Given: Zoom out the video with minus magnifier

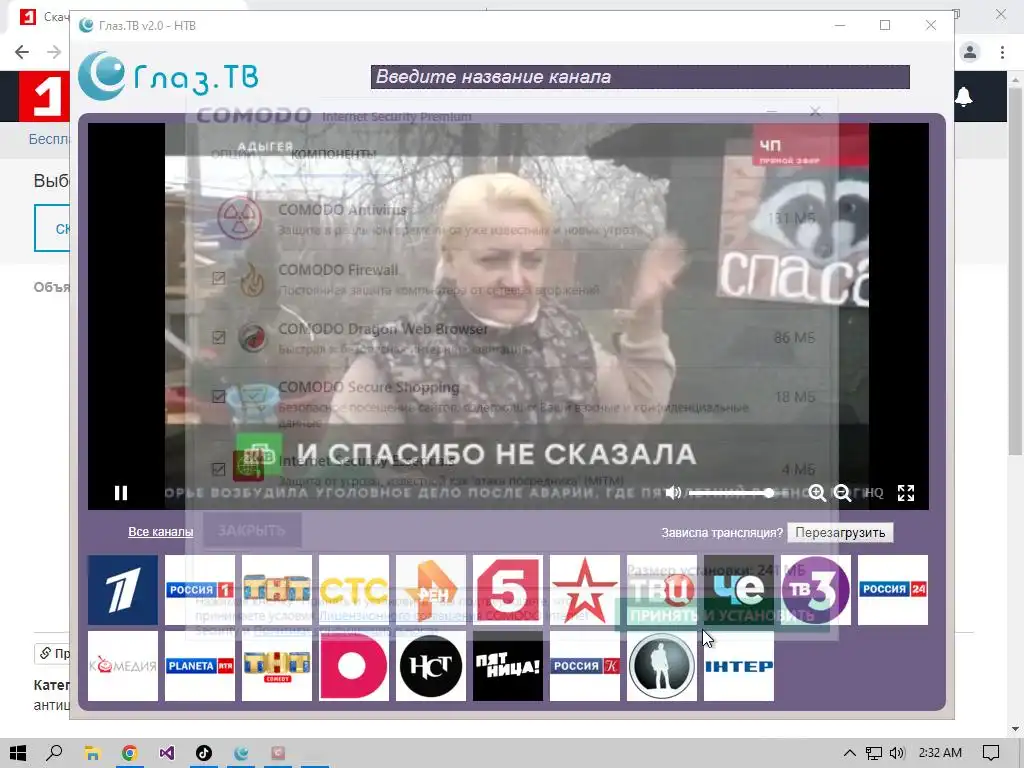Looking at the screenshot, I should [842, 492].
